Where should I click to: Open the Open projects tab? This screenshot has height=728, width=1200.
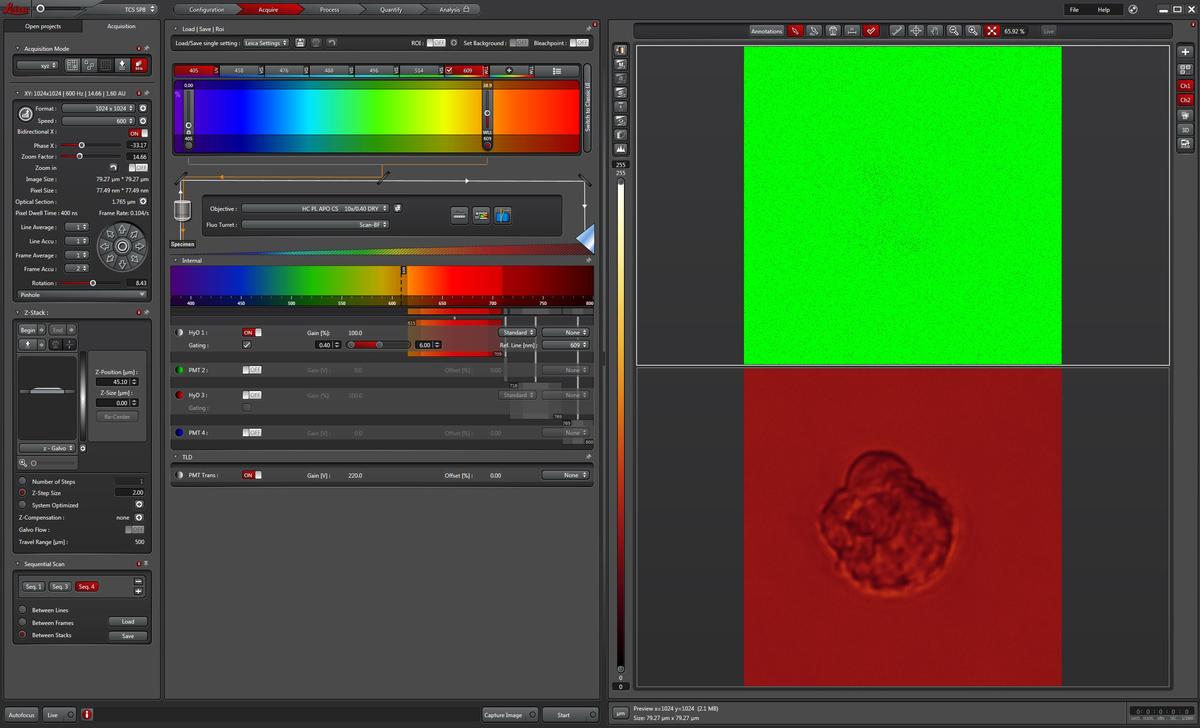click(x=43, y=26)
